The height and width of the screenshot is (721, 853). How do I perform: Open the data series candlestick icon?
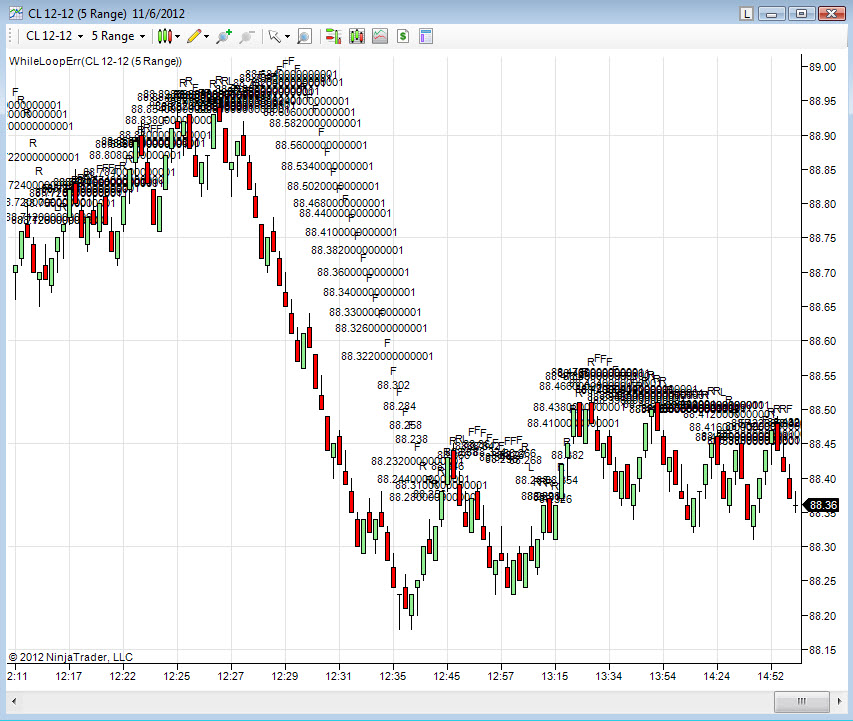pyautogui.click(x=357, y=36)
